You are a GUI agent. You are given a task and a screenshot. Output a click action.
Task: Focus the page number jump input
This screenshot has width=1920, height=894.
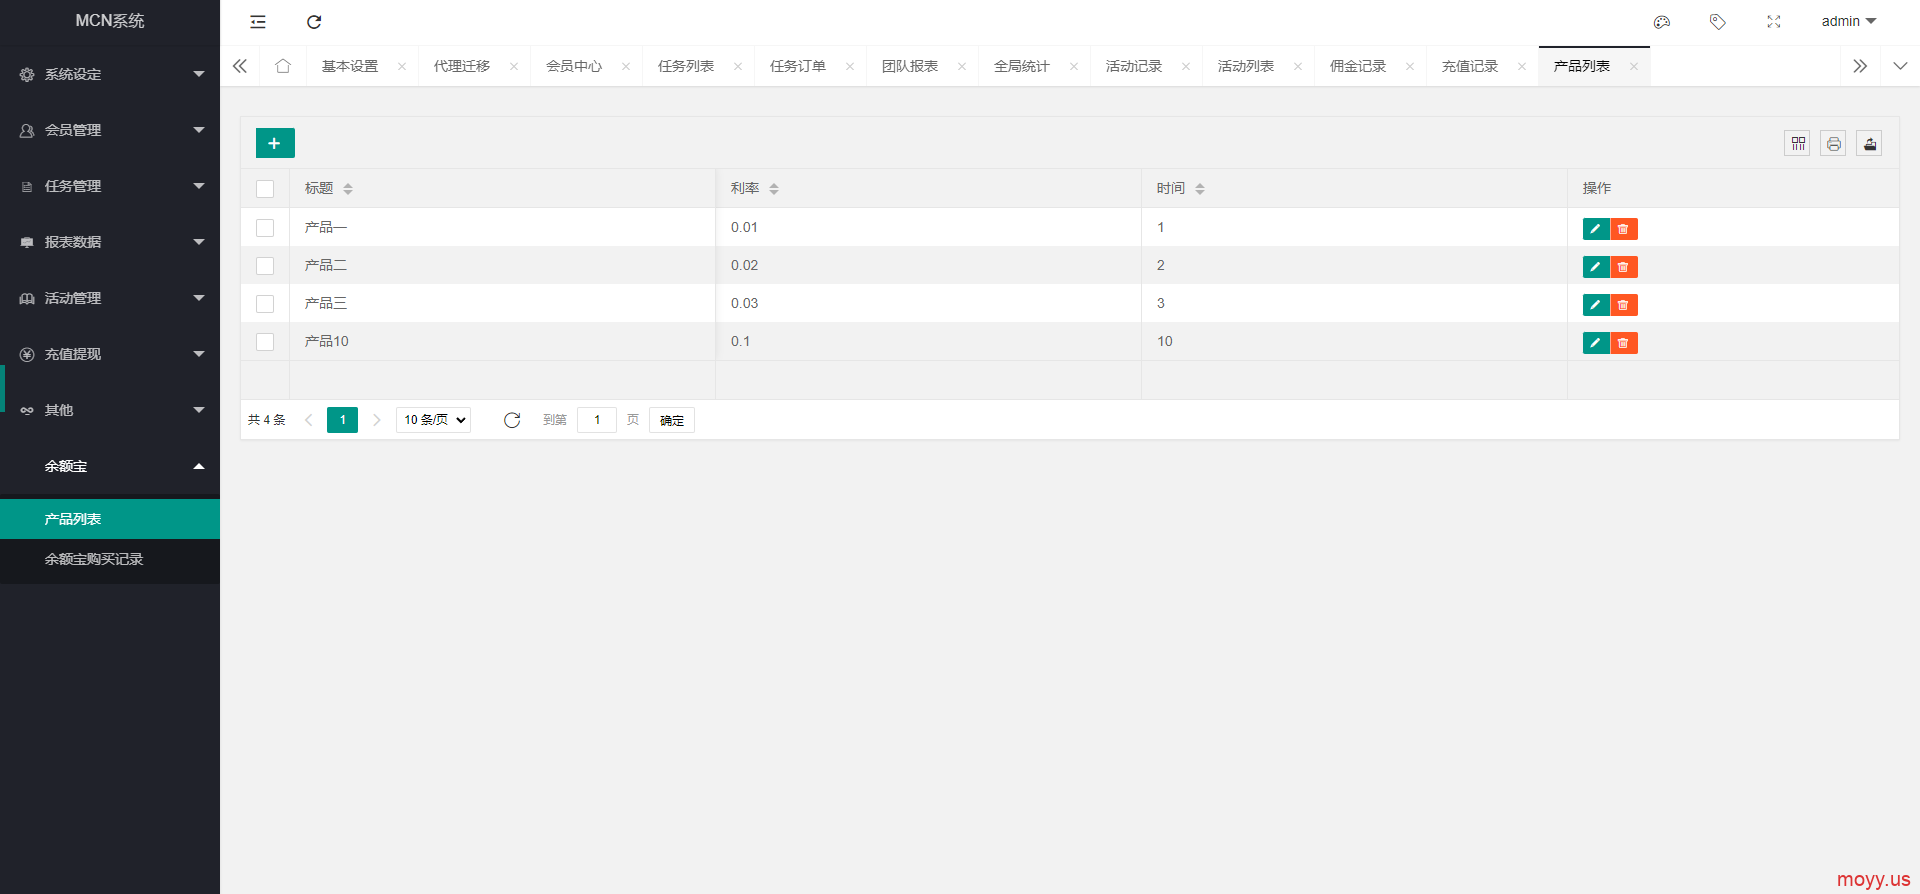tap(597, 420)
